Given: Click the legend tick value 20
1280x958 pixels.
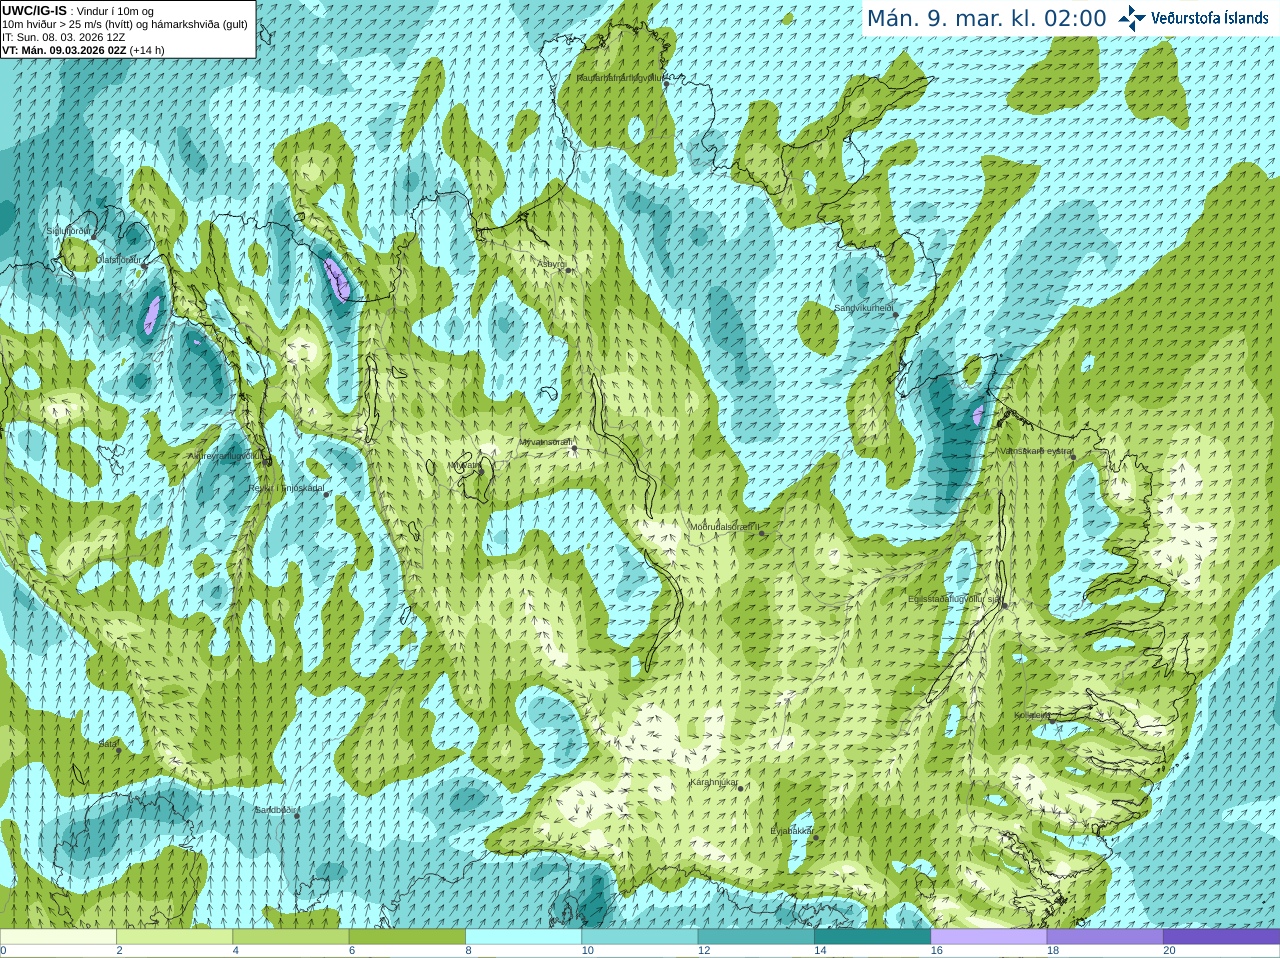Looking at the screenshot, I should [1169, 951].
